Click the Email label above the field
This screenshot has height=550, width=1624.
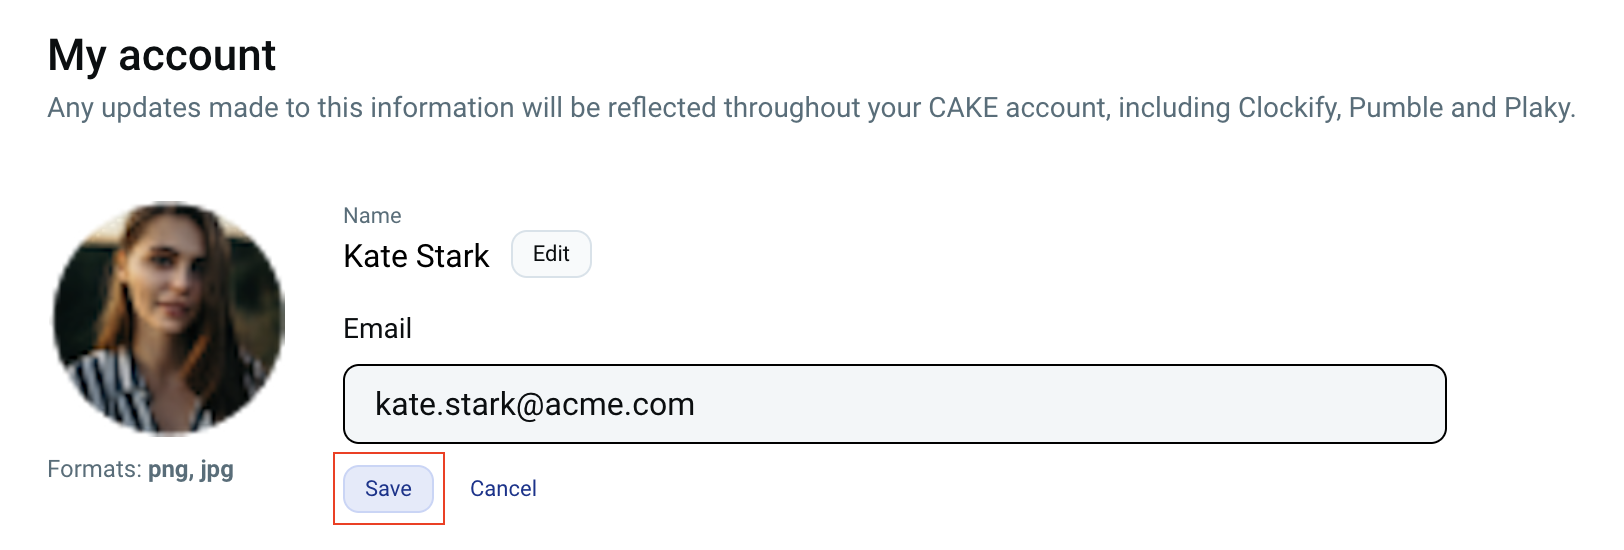378,329
